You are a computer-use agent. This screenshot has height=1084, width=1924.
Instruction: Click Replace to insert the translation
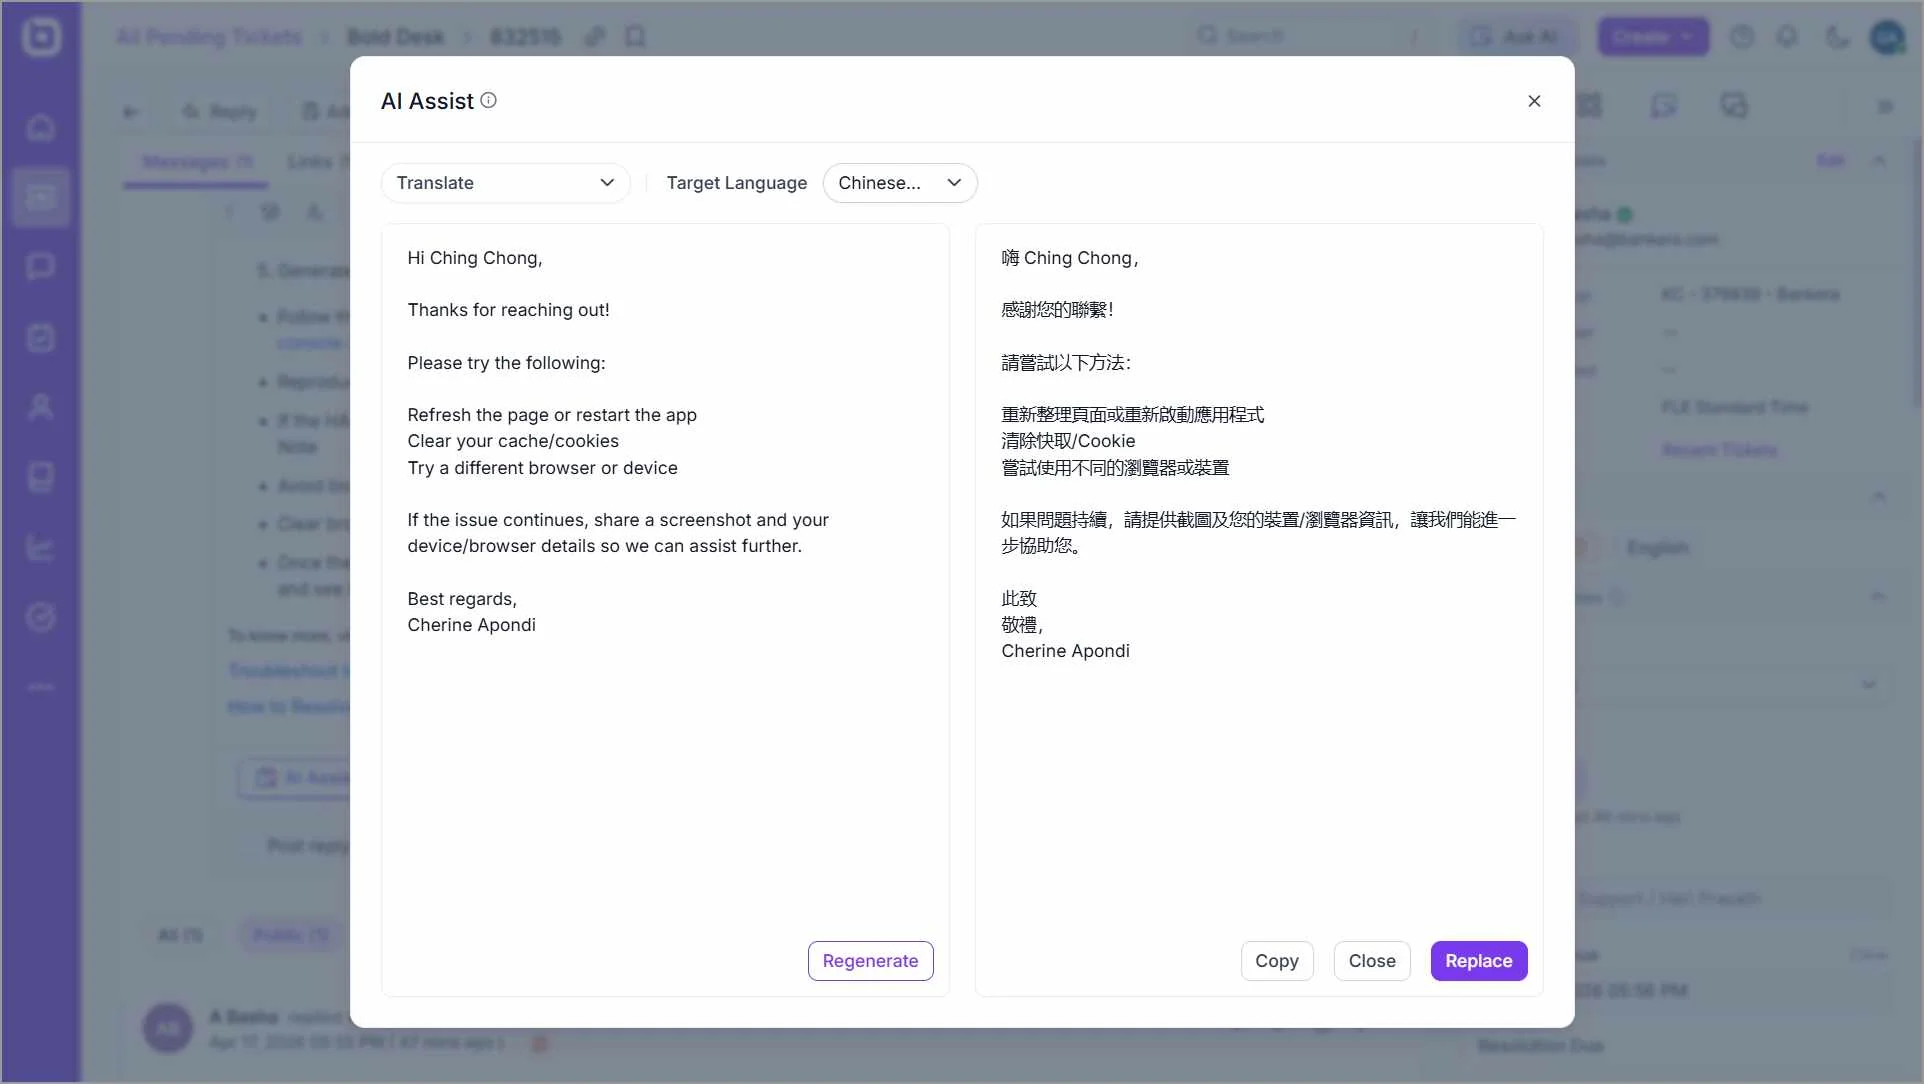(1478, 961)
